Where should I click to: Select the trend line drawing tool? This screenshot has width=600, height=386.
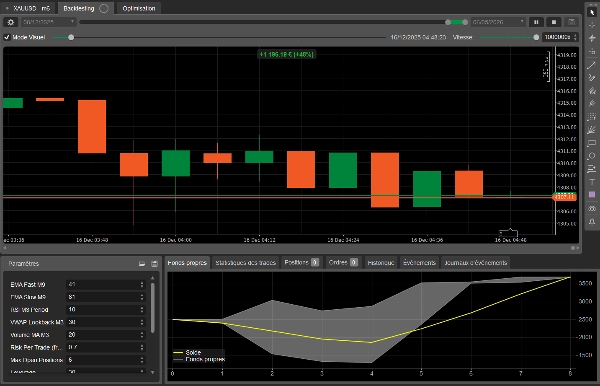pyautogui.click(x=592, y=65)
